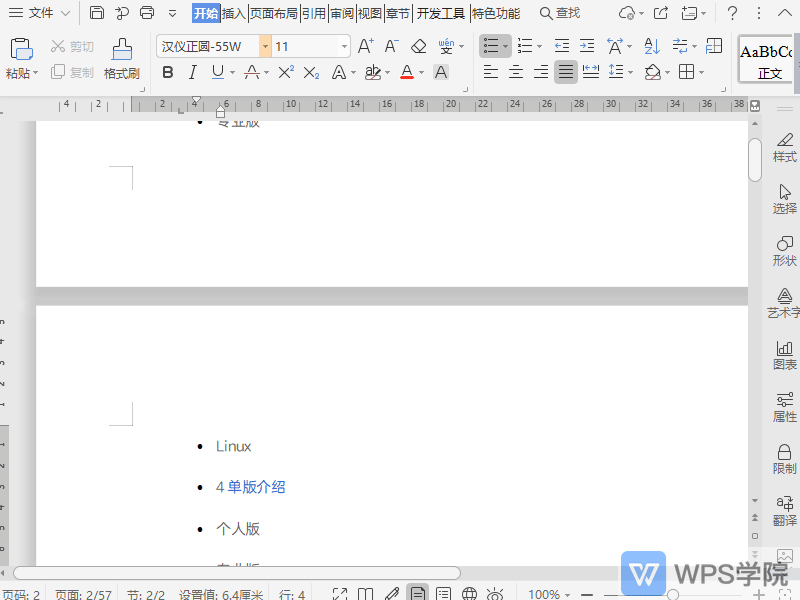Open the 文件 file menu dropdown

coord(39,13)
